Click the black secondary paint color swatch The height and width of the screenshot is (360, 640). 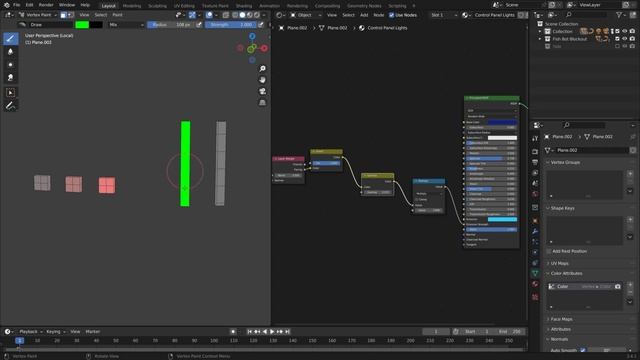(96, 24)
